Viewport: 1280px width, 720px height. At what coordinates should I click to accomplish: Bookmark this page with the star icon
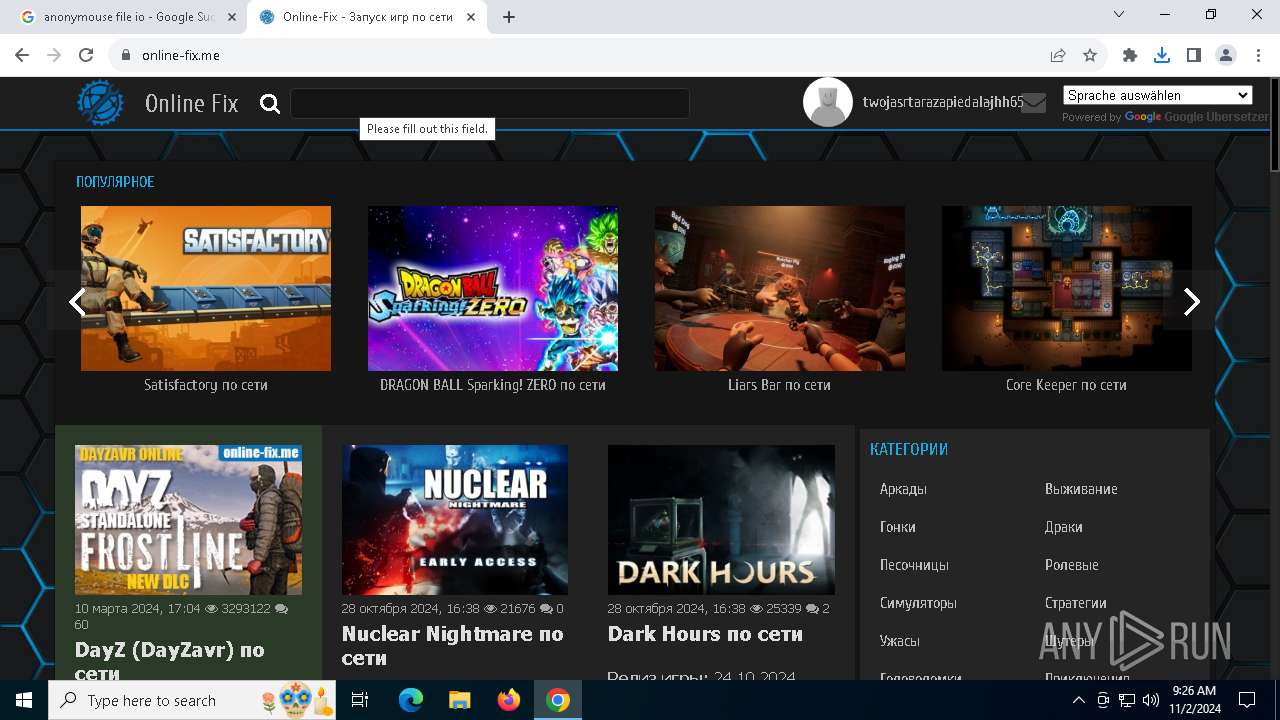tap(1090, 55)
